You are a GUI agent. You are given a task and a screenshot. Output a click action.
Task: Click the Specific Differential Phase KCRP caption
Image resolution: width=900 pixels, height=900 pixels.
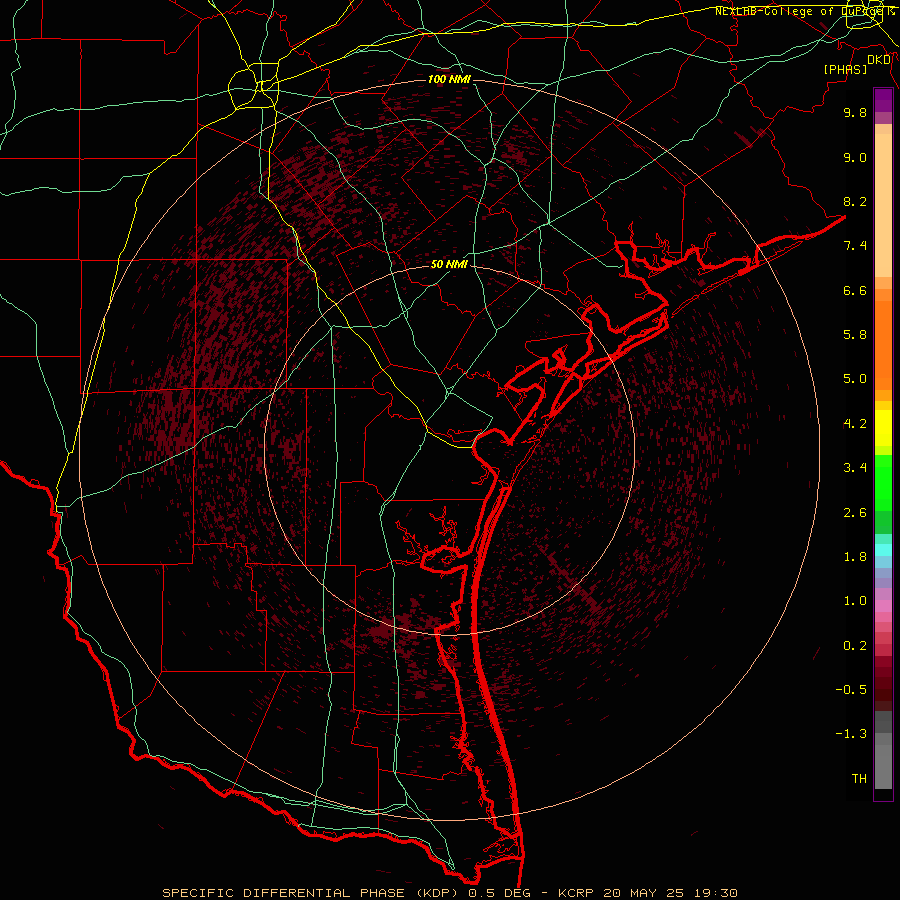[449, 893]
